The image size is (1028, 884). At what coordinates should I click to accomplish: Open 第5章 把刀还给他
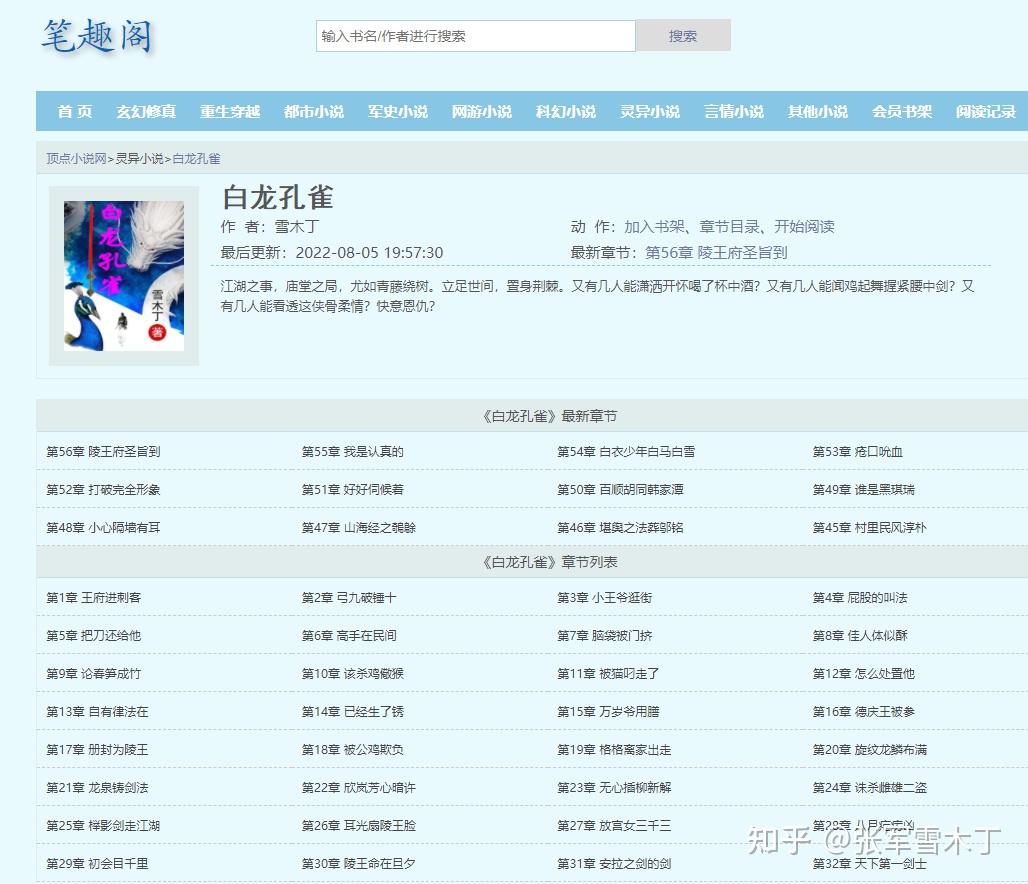(94, 636)
